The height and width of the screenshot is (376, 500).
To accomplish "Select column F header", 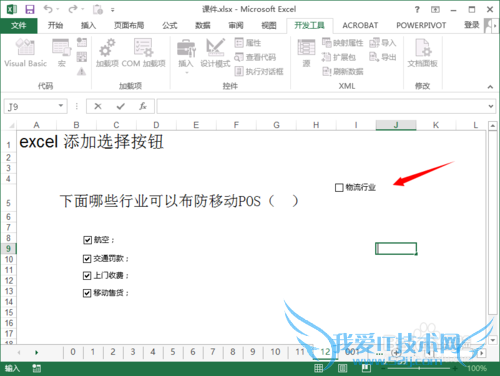I will 236,125.
